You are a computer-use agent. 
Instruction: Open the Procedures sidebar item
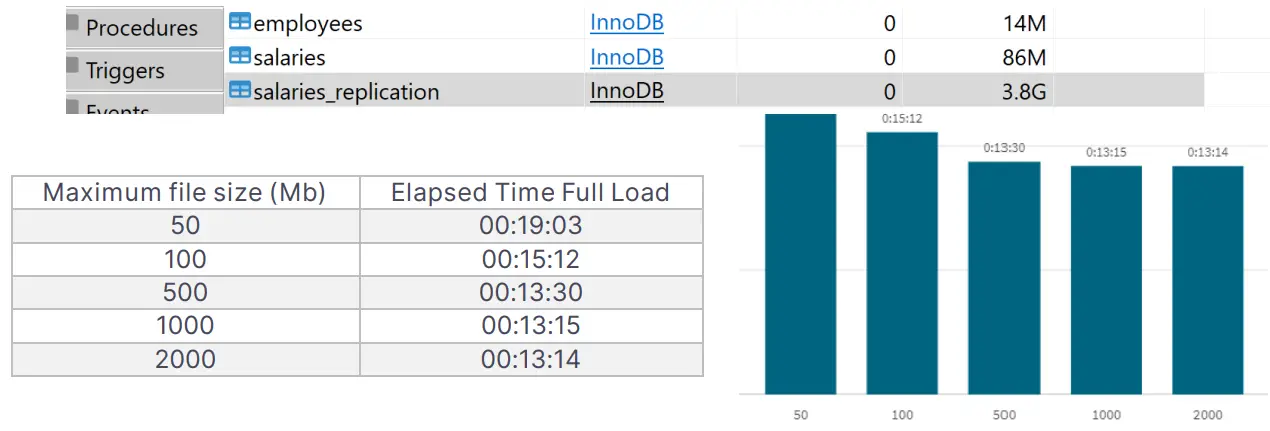coord(141,27)
